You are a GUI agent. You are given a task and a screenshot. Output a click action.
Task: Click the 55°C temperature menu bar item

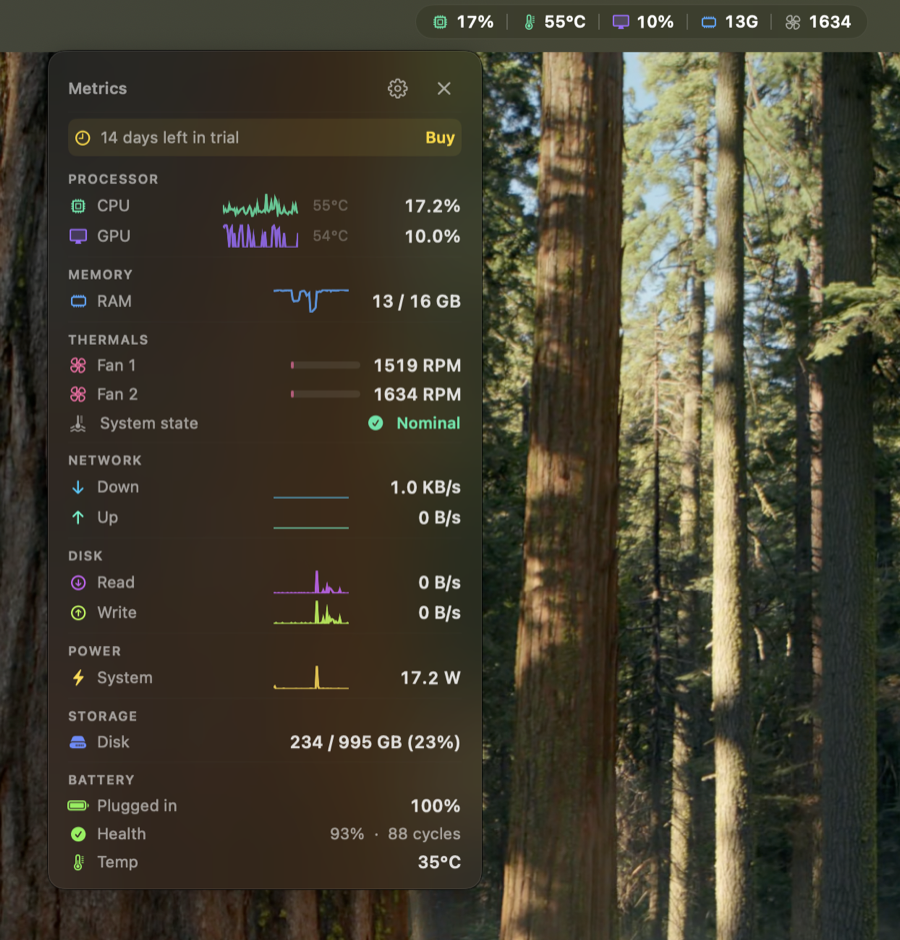click(548, 21)
